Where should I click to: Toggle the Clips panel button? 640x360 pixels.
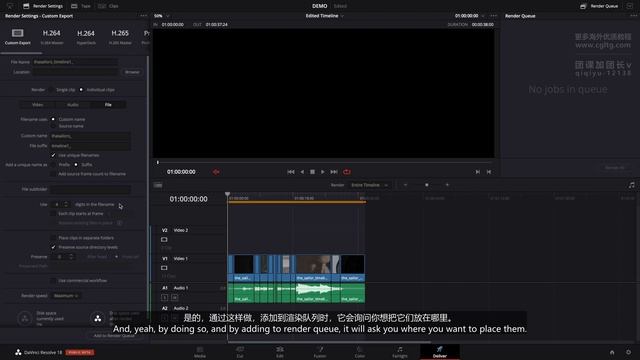109,6
